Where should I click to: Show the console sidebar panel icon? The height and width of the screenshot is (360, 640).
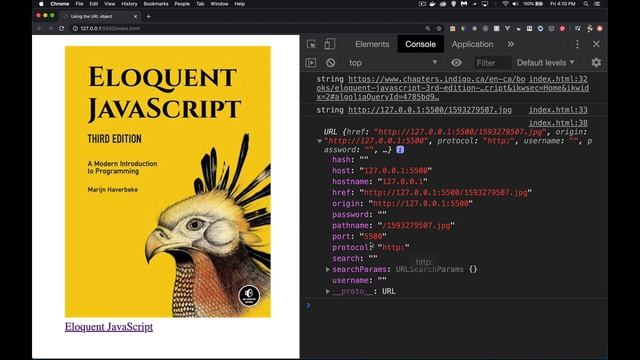pyautogui.click(x=311, y=62)
